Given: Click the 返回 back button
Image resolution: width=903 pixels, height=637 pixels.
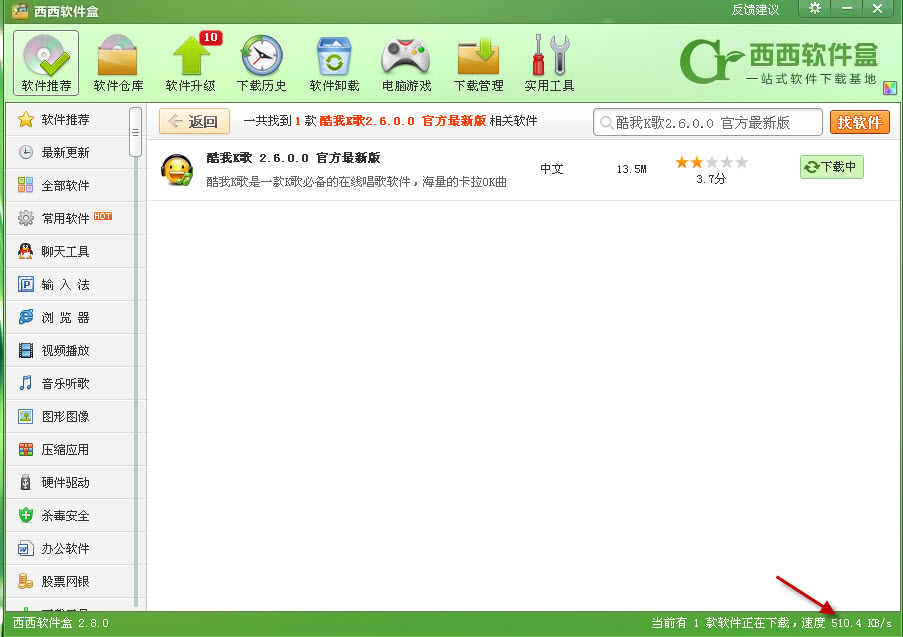Looking at the screenshot, I should (x=194, y=122).
